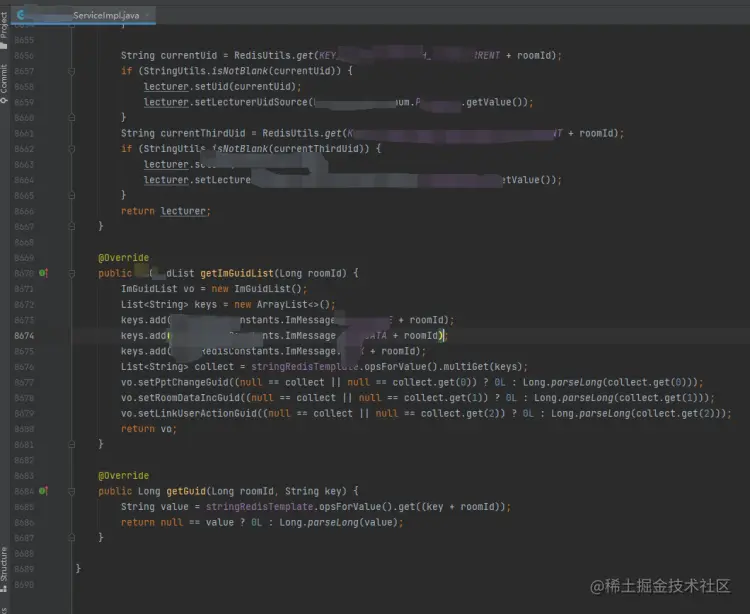
Task: Click 'stringRedisTemplate' in the String value line
Action: 259,507
